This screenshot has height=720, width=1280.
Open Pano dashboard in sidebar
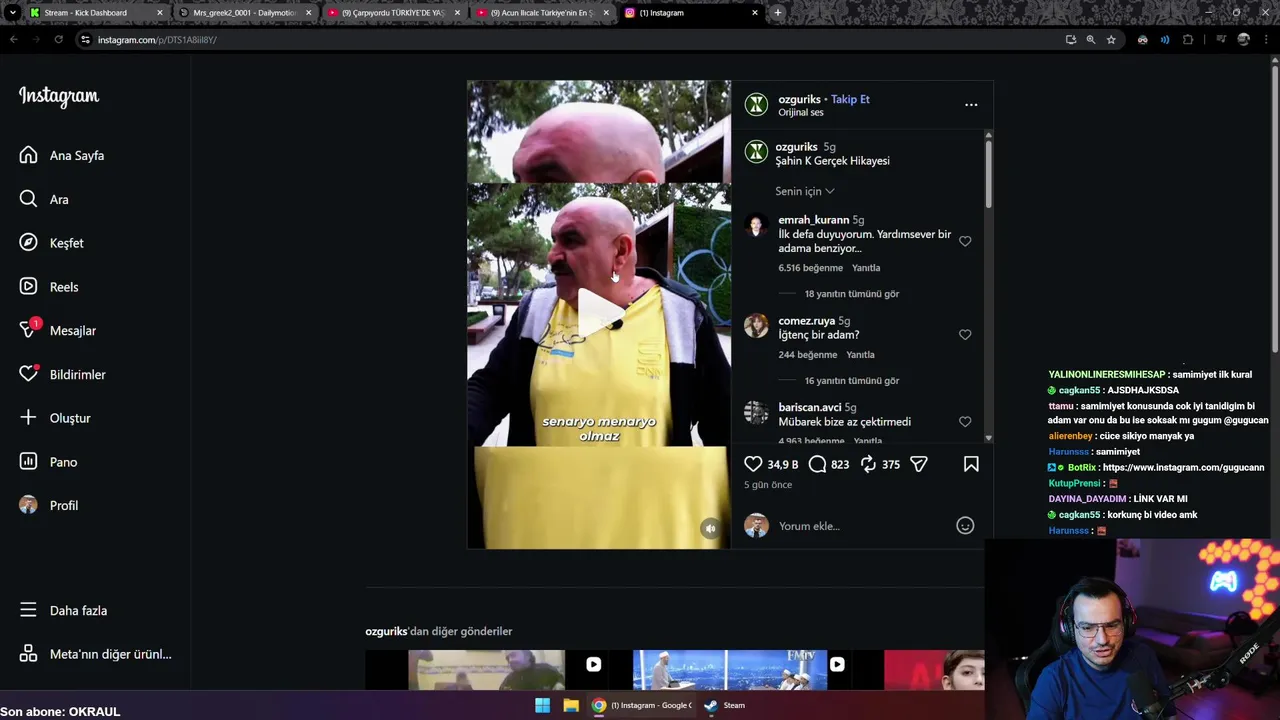[49, 462]
